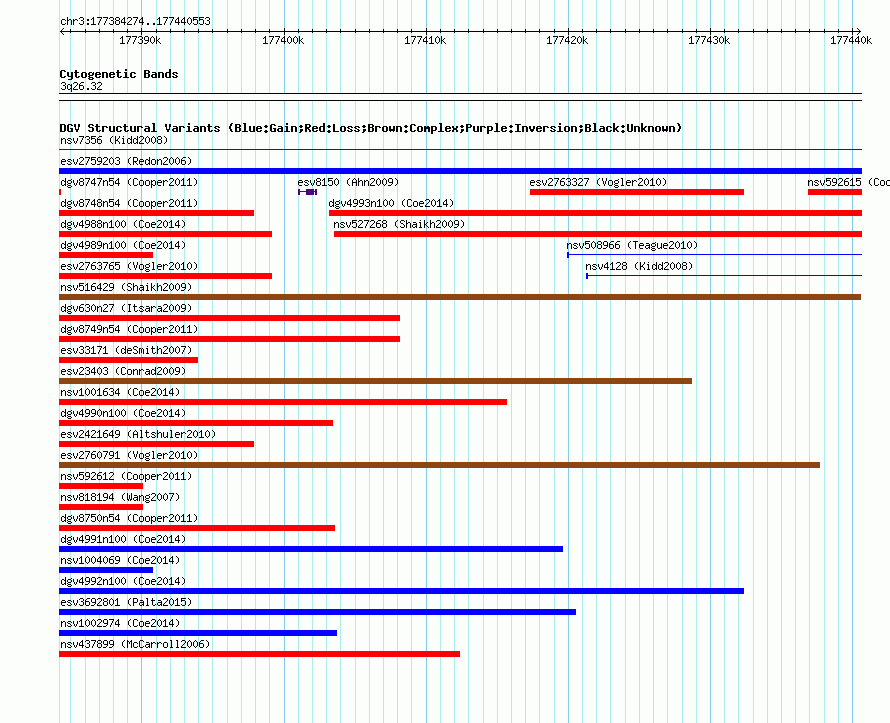This screenshot has height=723, width=890.
Task: Click the 177420k ruler position
Action: pos(567,40)
